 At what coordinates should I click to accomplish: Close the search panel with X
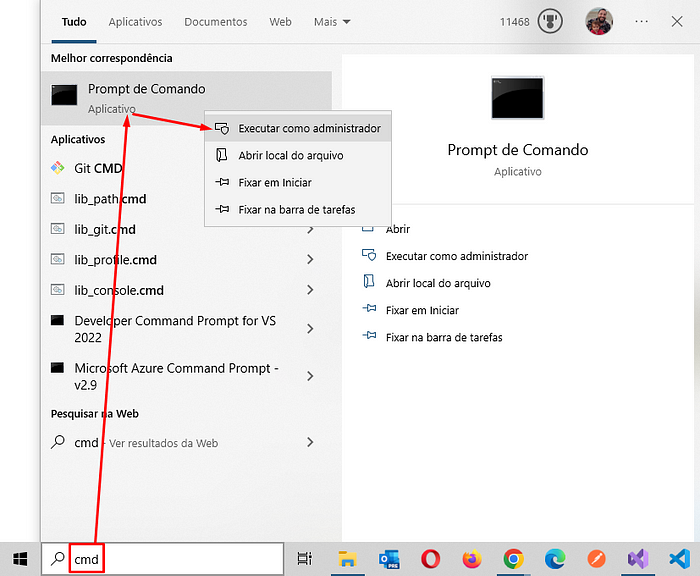[677, 21]
